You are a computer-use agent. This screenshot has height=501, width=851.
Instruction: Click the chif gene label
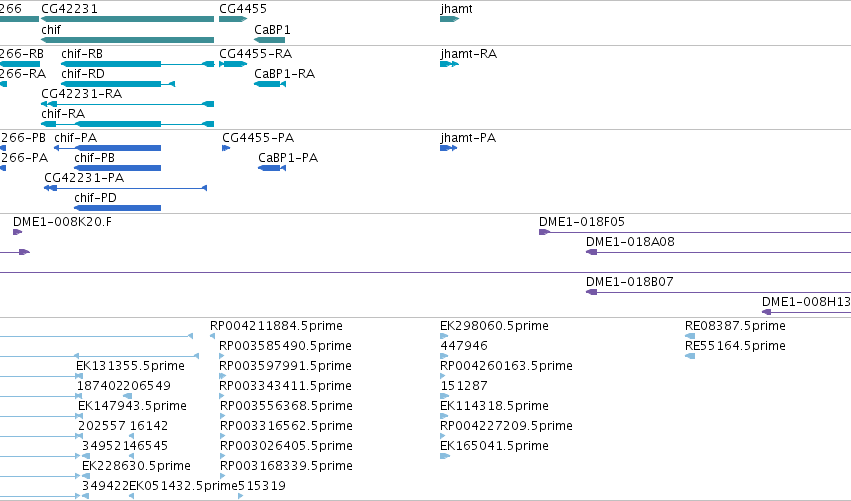coord(51,29)
